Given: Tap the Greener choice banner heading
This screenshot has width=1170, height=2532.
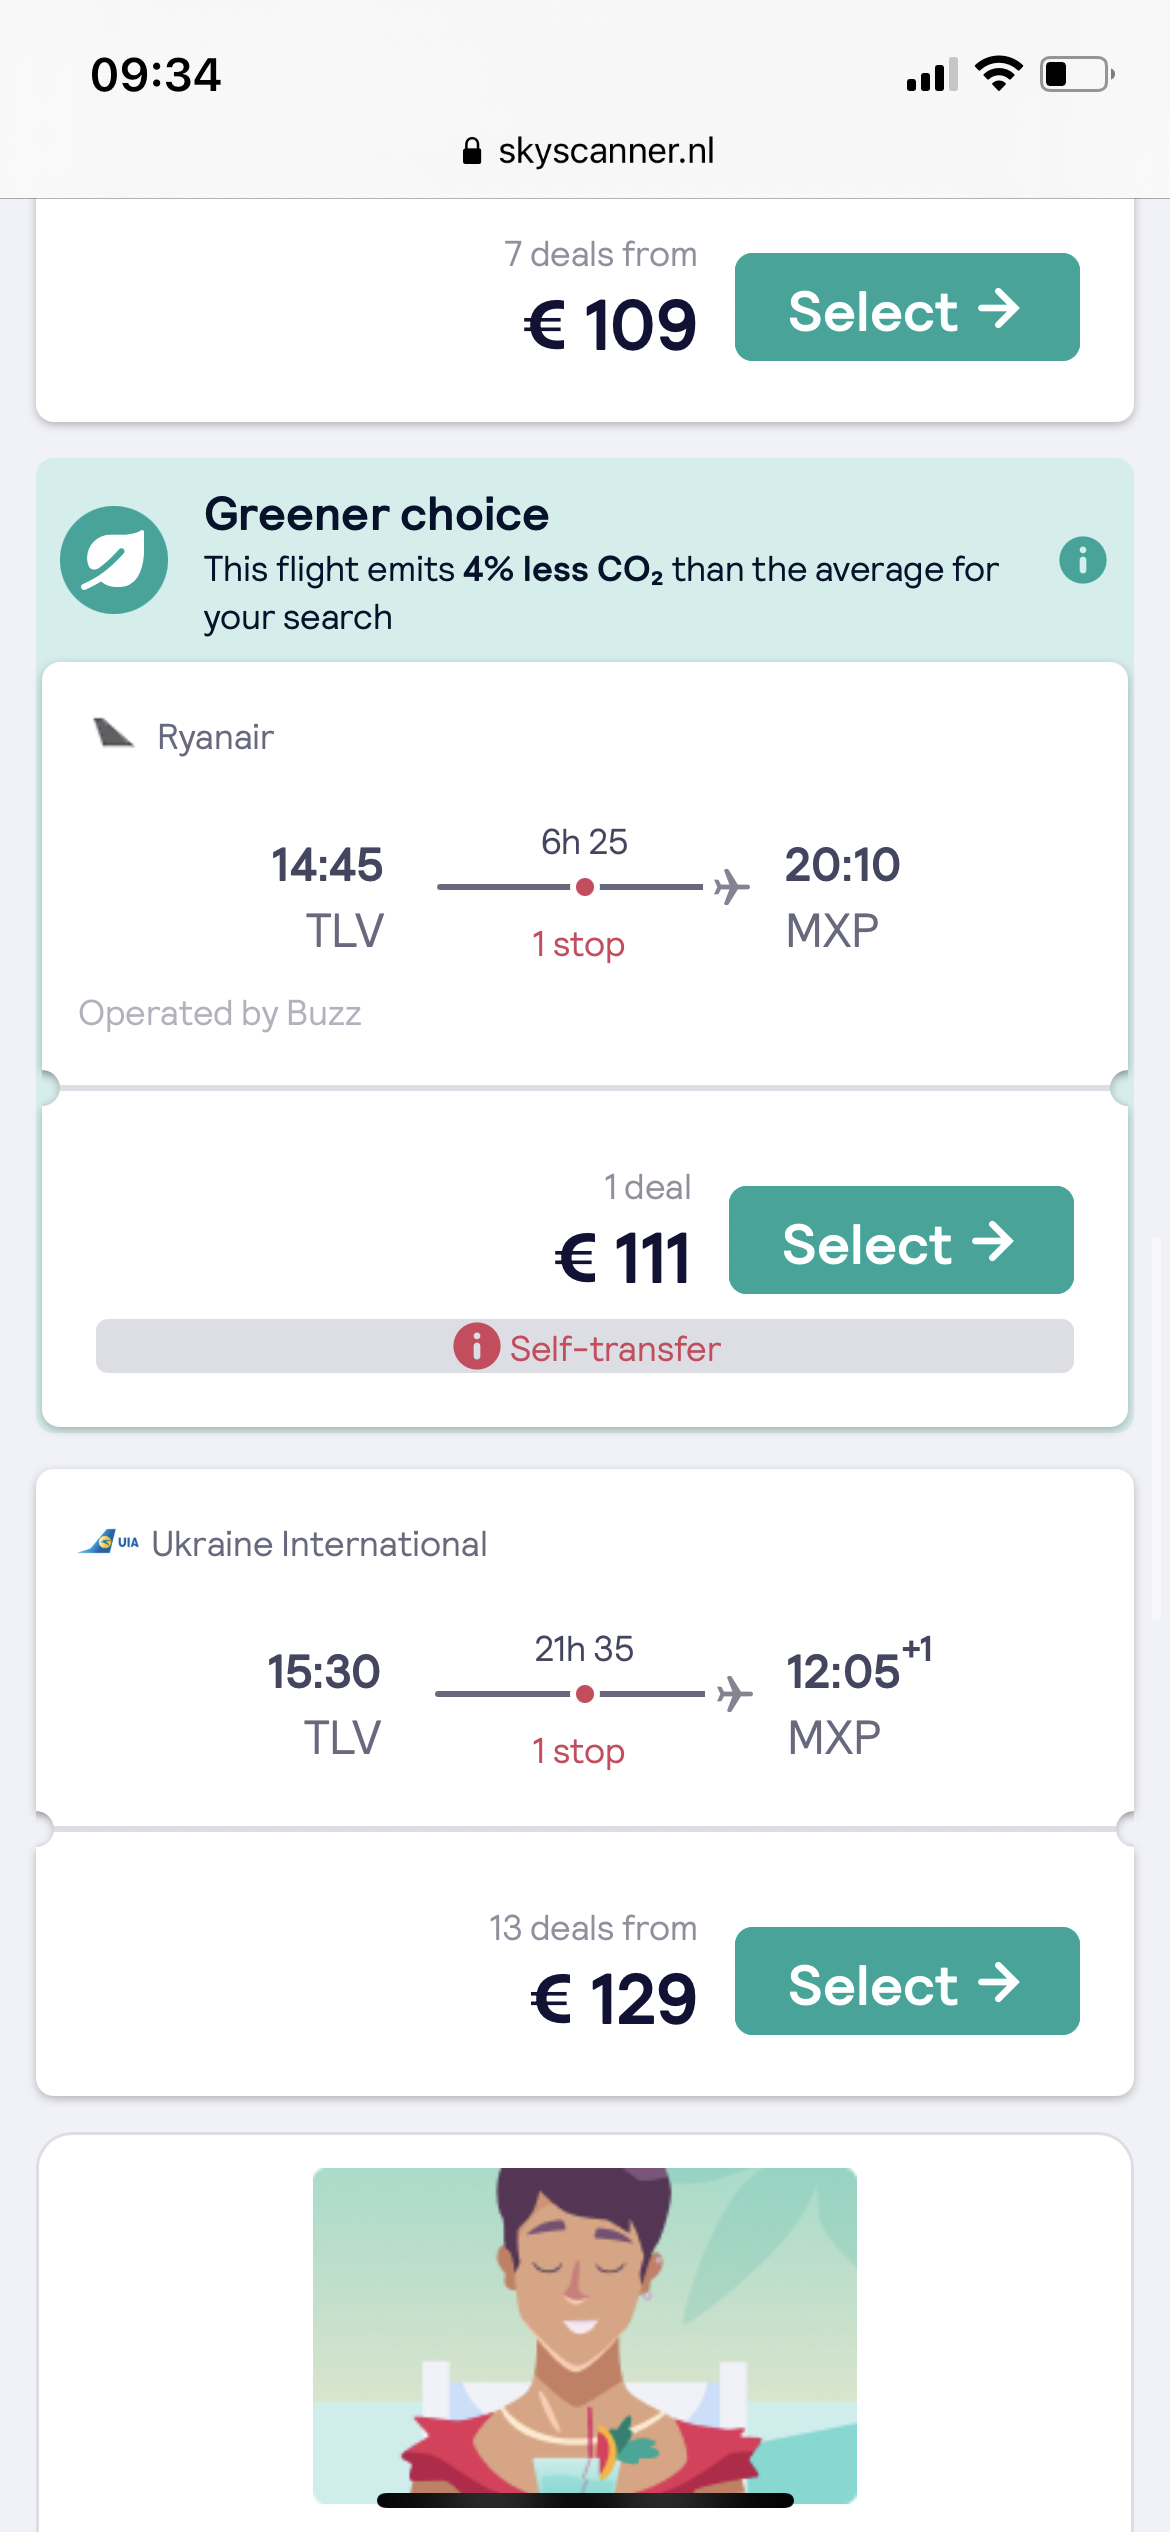Looking at the screenshot, I should pos(377,515).
